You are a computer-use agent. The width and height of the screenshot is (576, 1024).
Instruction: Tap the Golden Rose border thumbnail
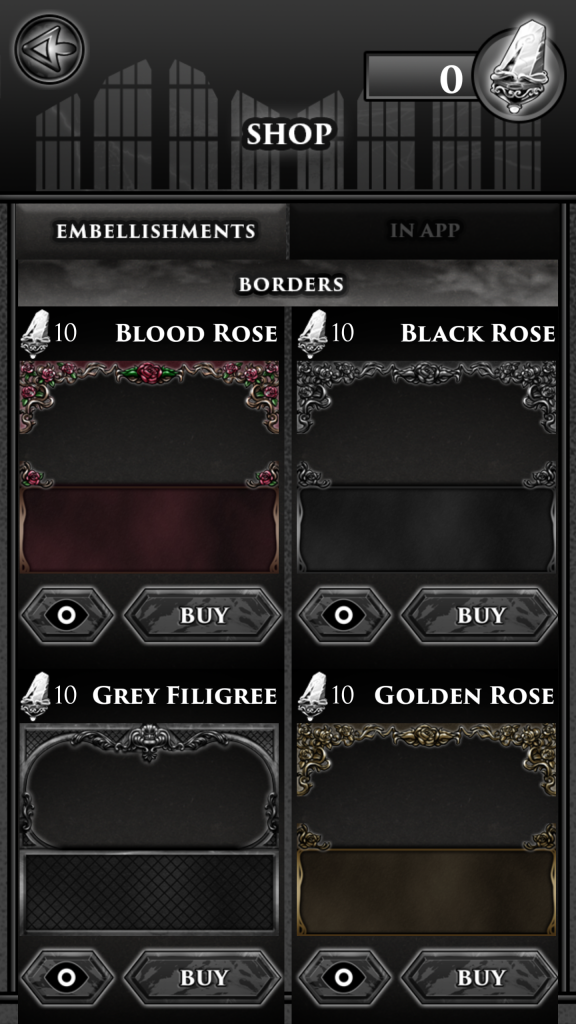(426, 829)
